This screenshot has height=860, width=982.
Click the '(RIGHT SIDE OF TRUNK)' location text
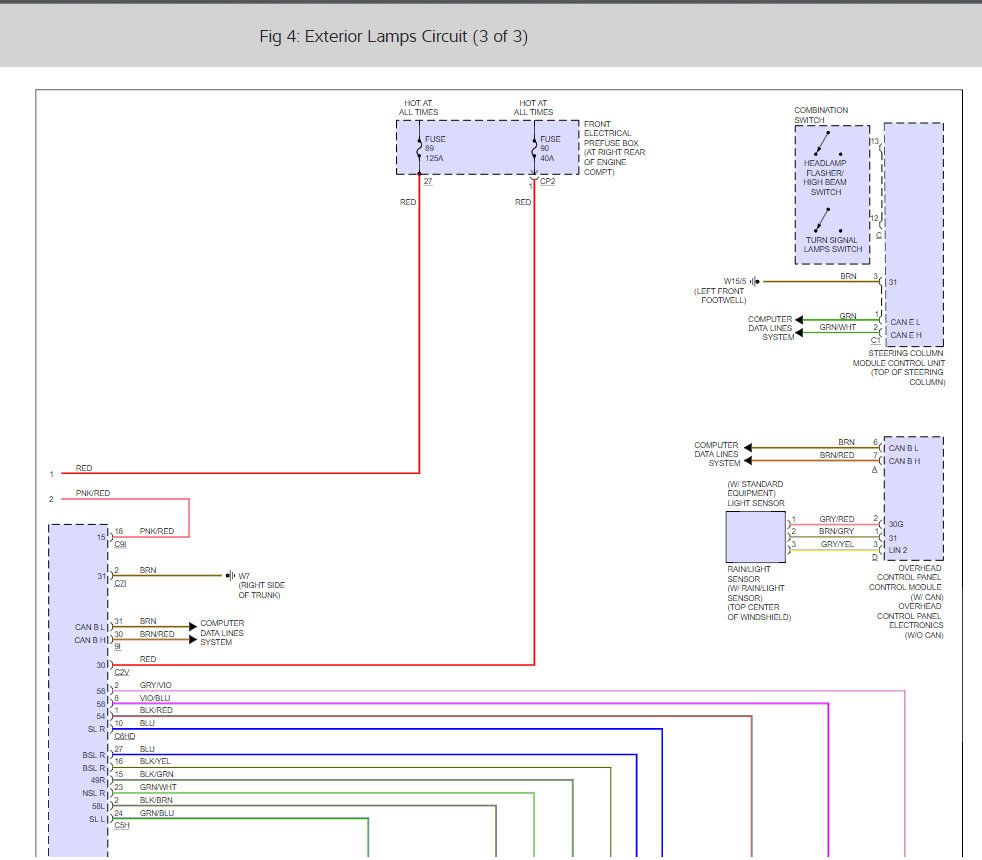pyautogui.click(x=261, y=590)
